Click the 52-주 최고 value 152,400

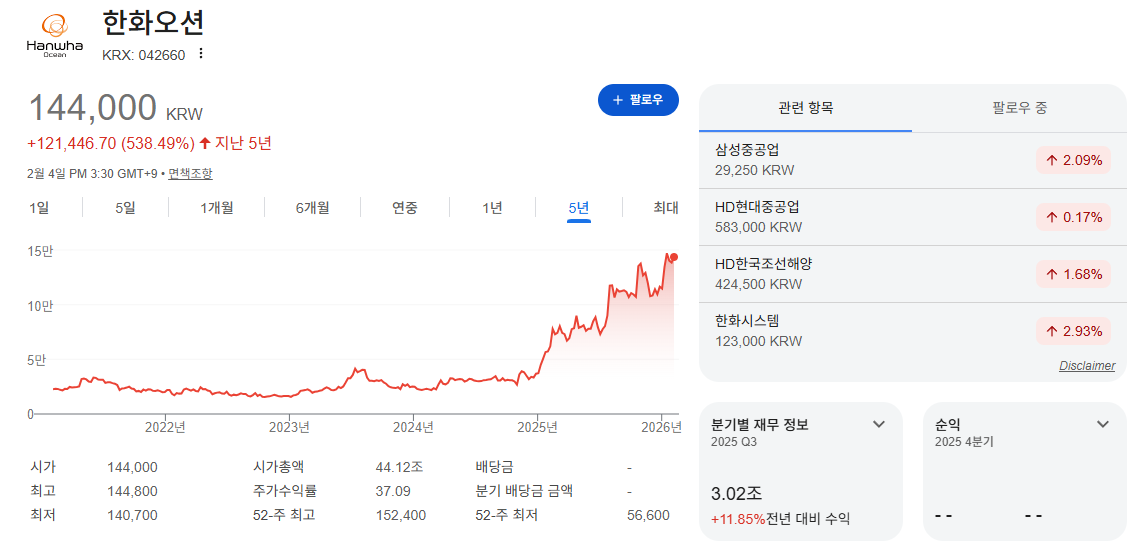(400, 516)
